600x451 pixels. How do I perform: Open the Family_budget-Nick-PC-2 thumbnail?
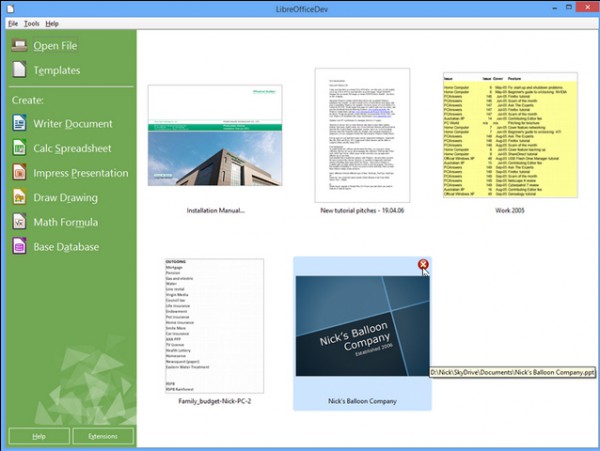215,326
